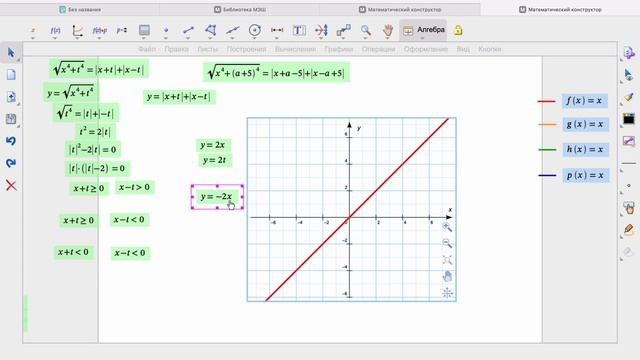Select the x+t < 0 inequality

73,252
